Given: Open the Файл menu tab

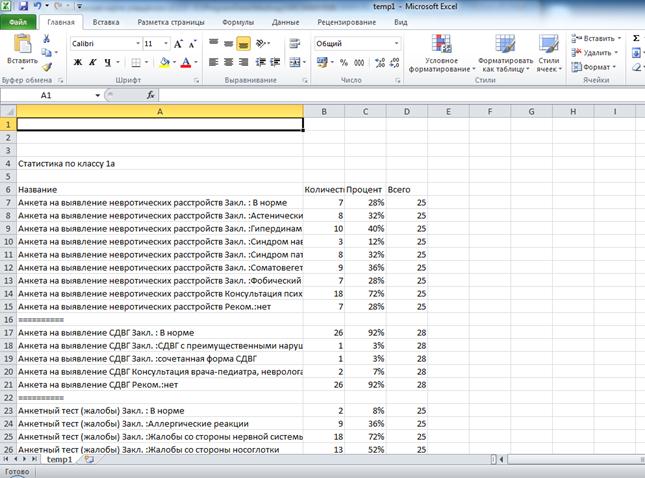Looking at the screenshot, I should click(18, 21).
